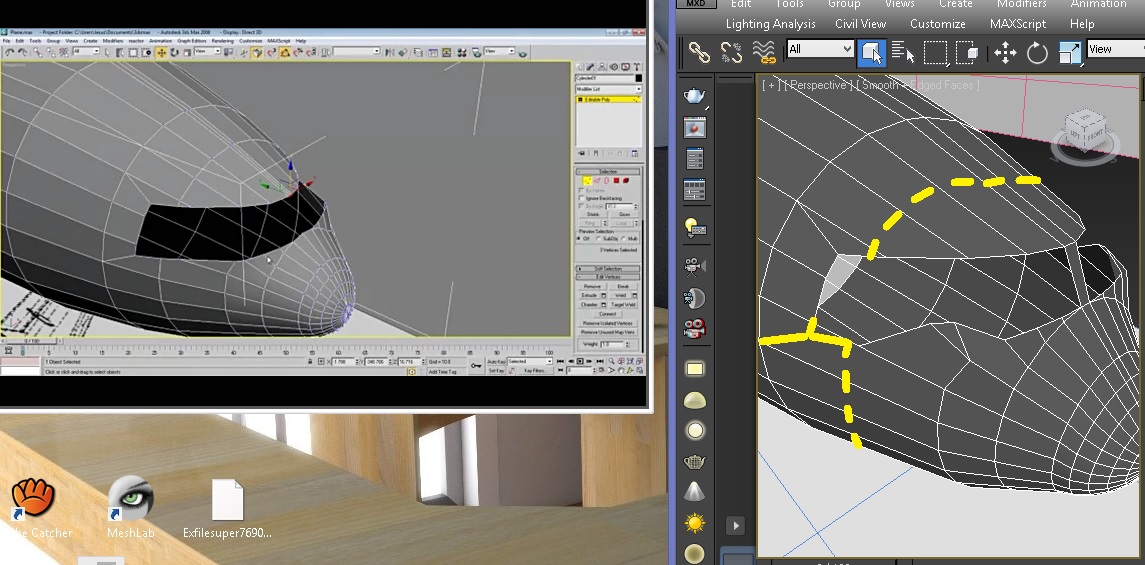The height and width of the screenshot is (565, 1145).
Task: Select Element sub-object level icon
Action: 626,180
